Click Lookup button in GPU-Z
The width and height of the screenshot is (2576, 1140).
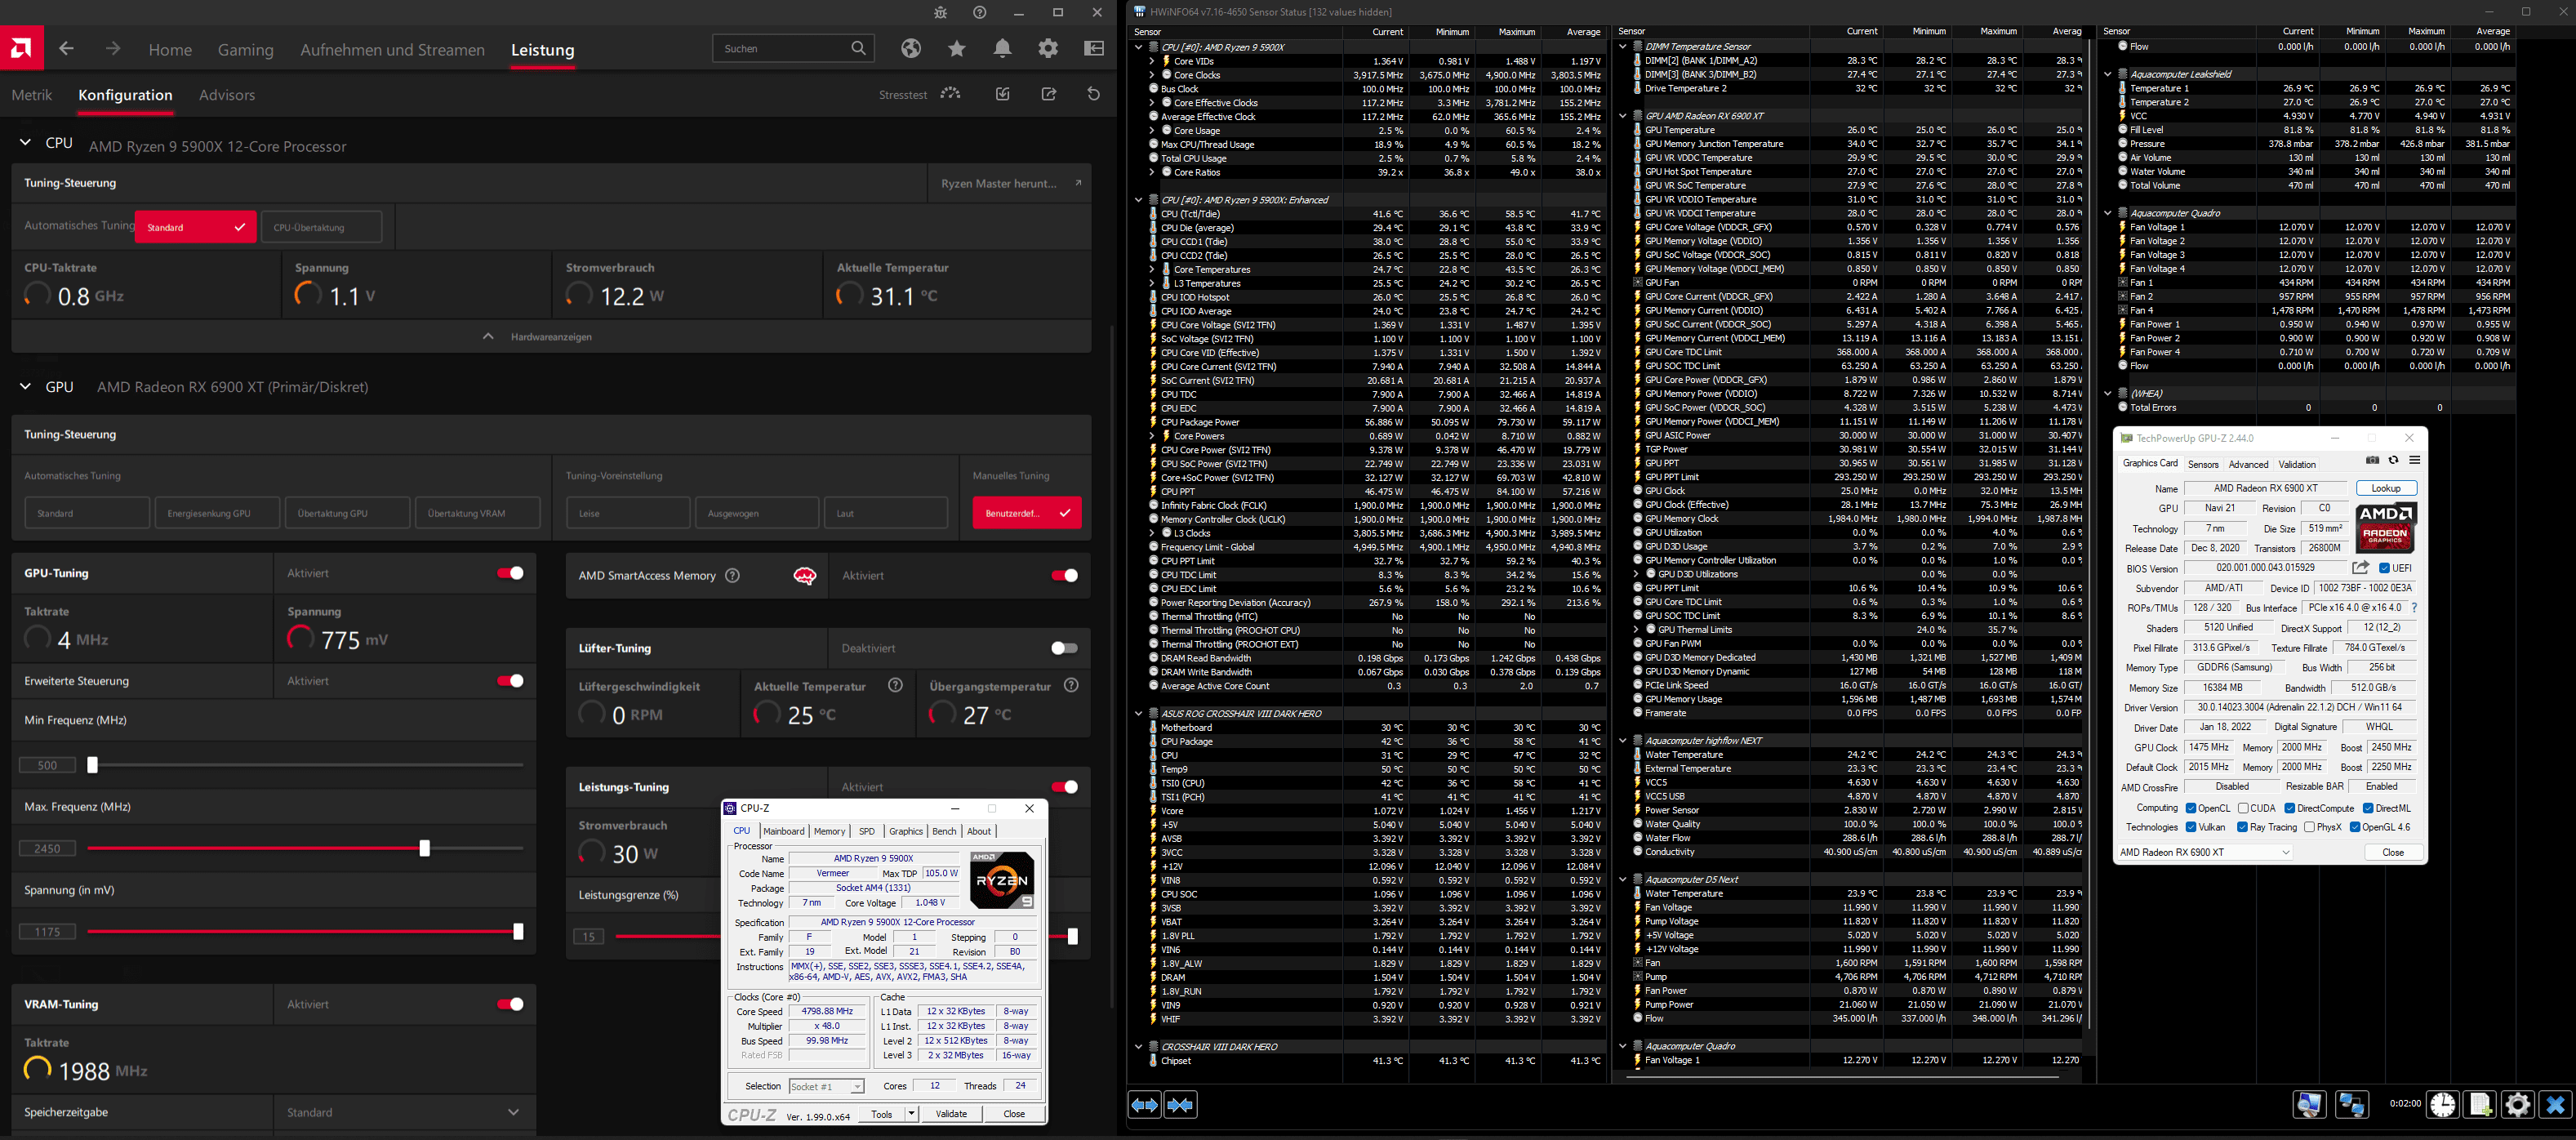2386,488
